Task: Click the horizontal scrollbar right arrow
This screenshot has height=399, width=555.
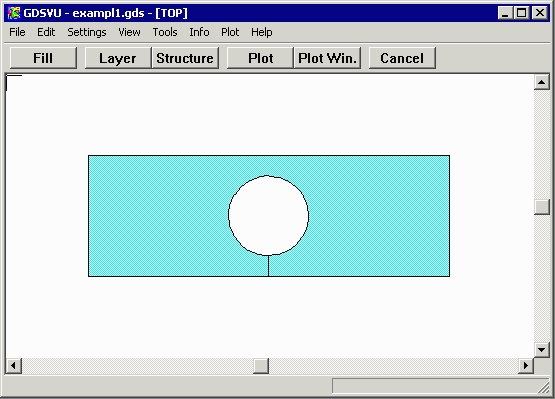Action: pyautogui.click(x=526, y=365)
